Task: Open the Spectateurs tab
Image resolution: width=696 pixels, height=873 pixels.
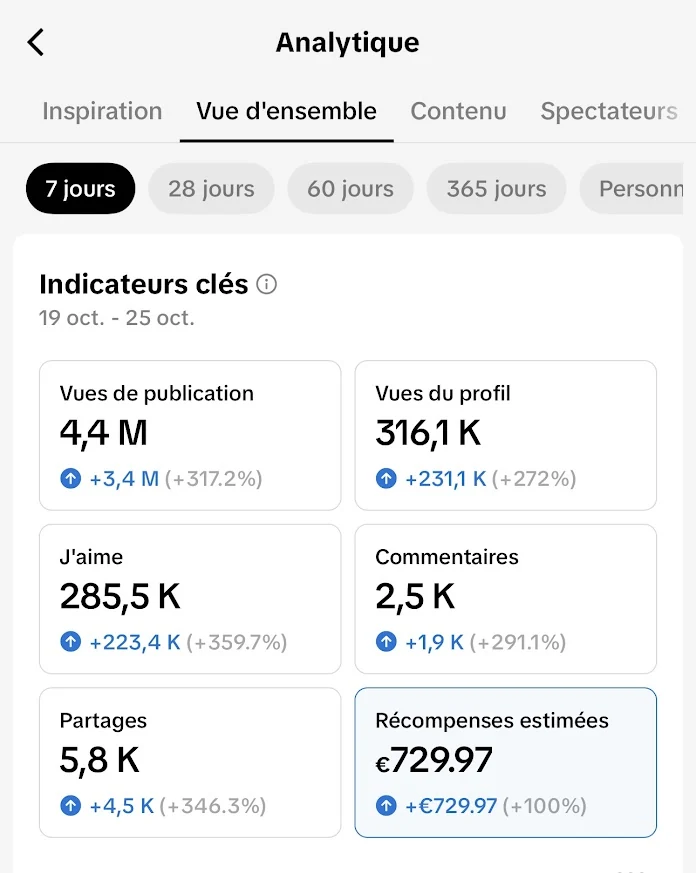Action: [x=609, y=111]
